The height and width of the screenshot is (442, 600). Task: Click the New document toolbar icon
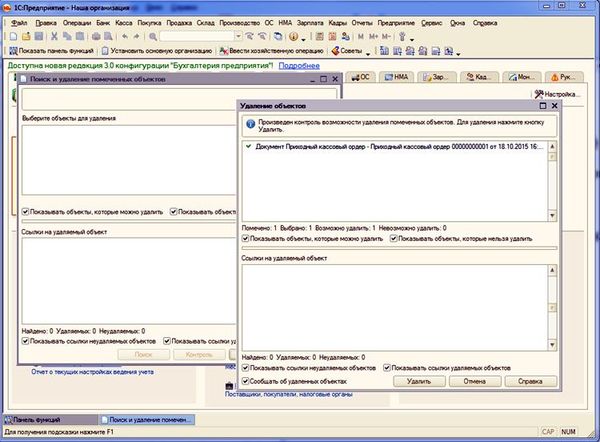point(13,36)
